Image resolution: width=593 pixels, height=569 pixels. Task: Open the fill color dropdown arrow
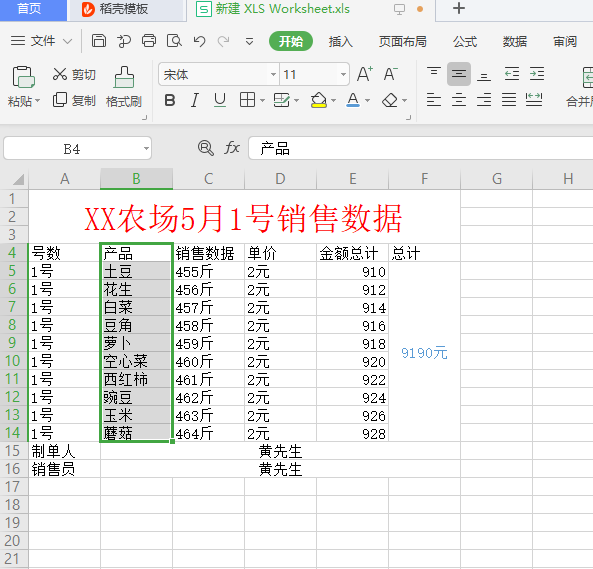333,101
